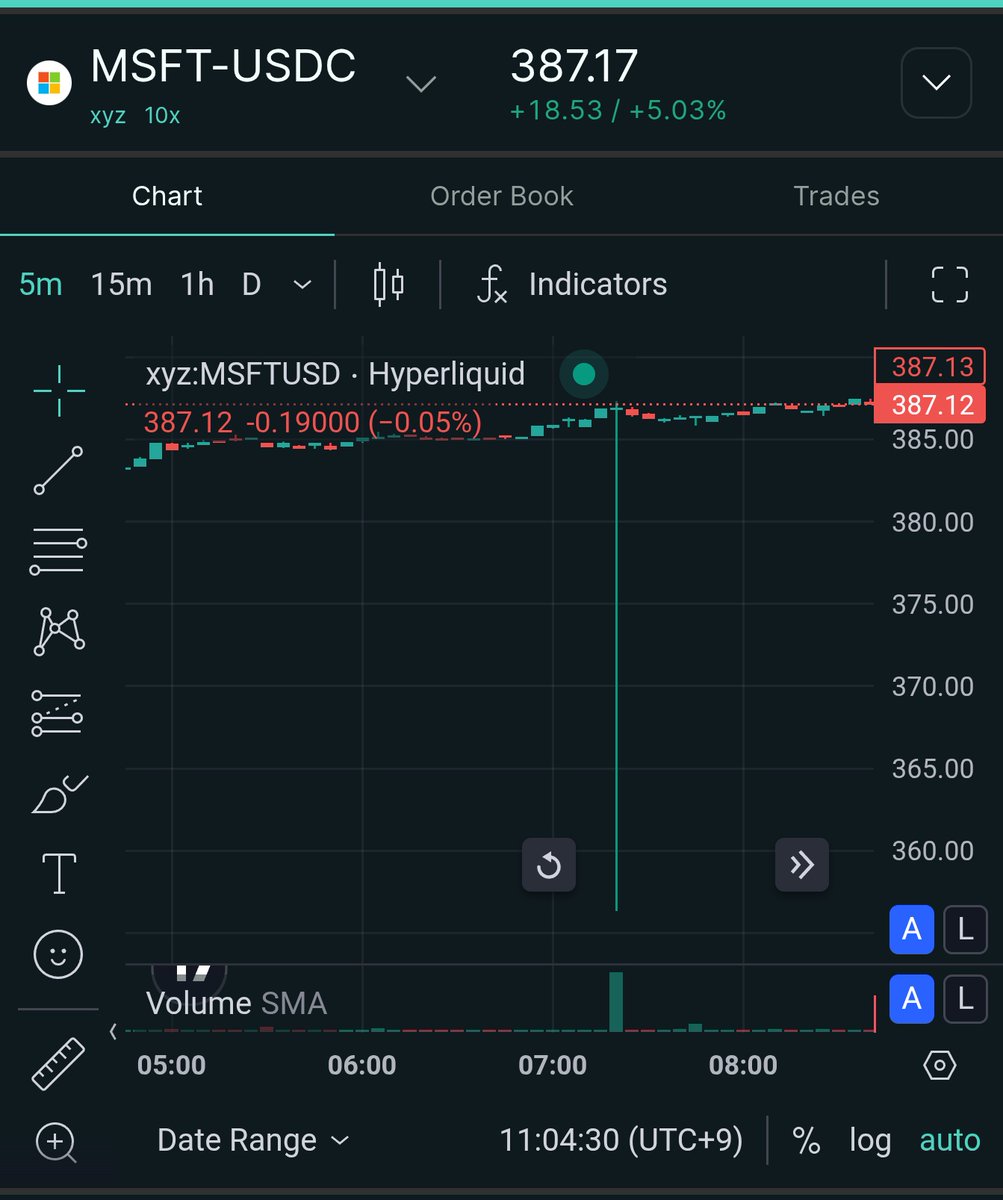The image size is (1003, 1200).
Task: Click the 387.17 current price
Action: tap(574, 67)
